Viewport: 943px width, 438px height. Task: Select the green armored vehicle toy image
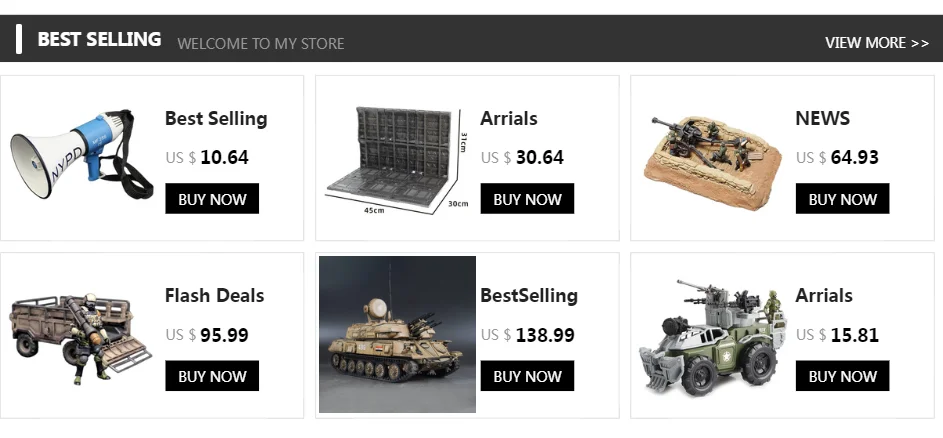coord(711,334)
